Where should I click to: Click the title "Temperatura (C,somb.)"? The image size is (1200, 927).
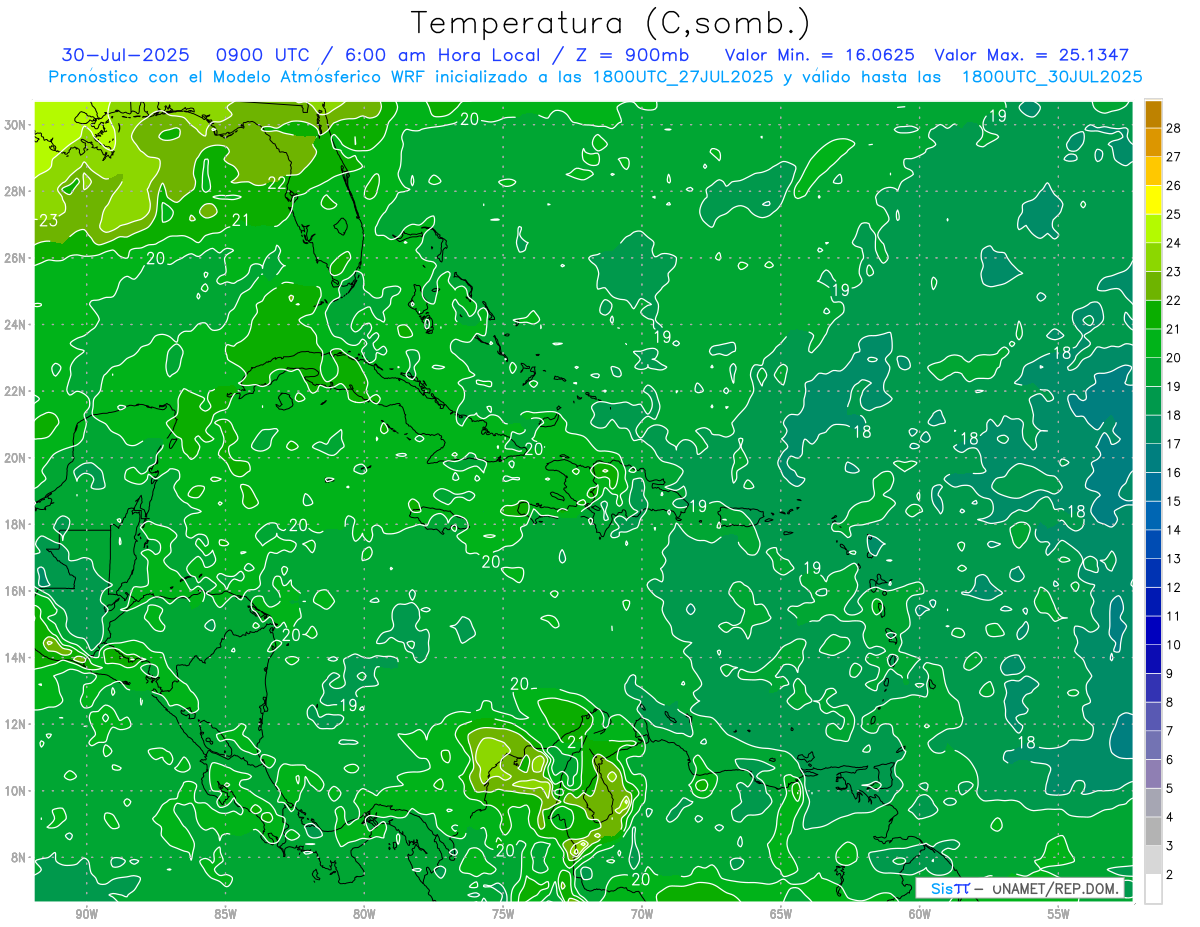pyautogui.click(x=611, y=23)
